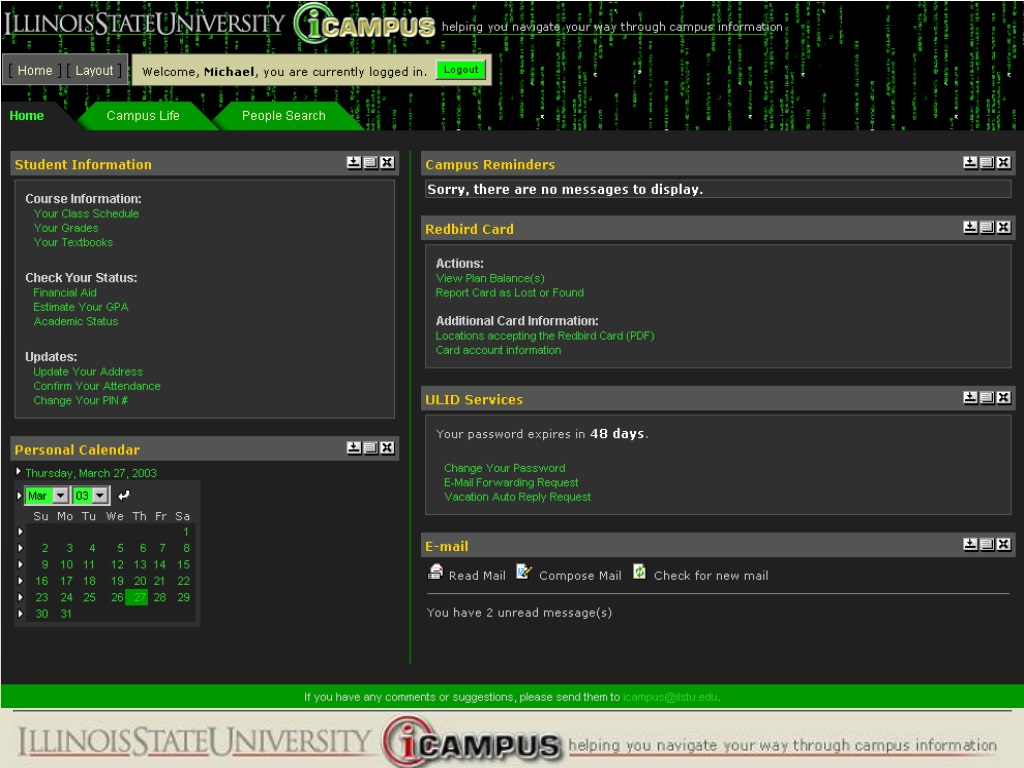Click the green Logout button
The image size is (1024, 768).
(461, 70)
